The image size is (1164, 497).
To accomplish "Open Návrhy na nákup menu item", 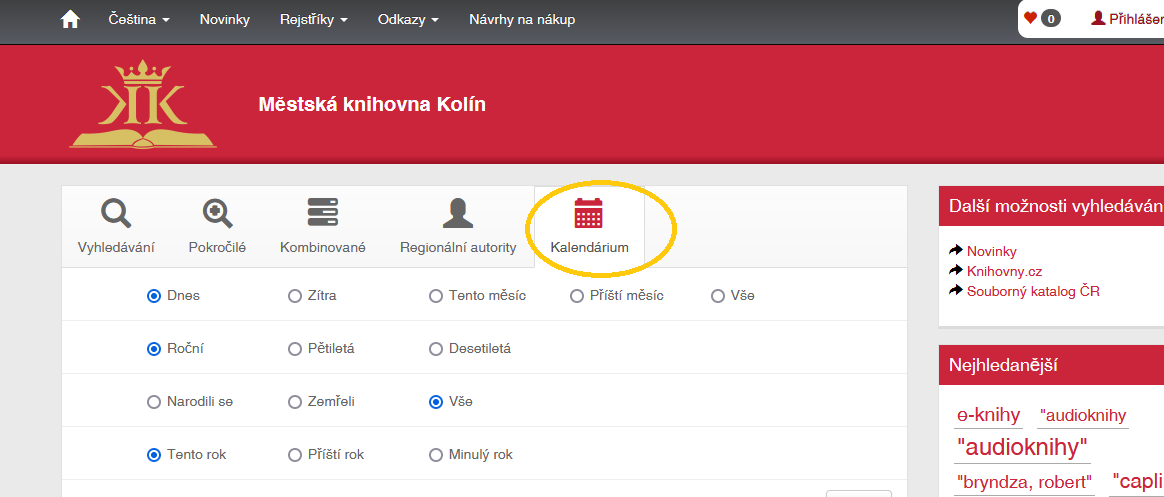I will pyautogui.click(x=522, y=20).
